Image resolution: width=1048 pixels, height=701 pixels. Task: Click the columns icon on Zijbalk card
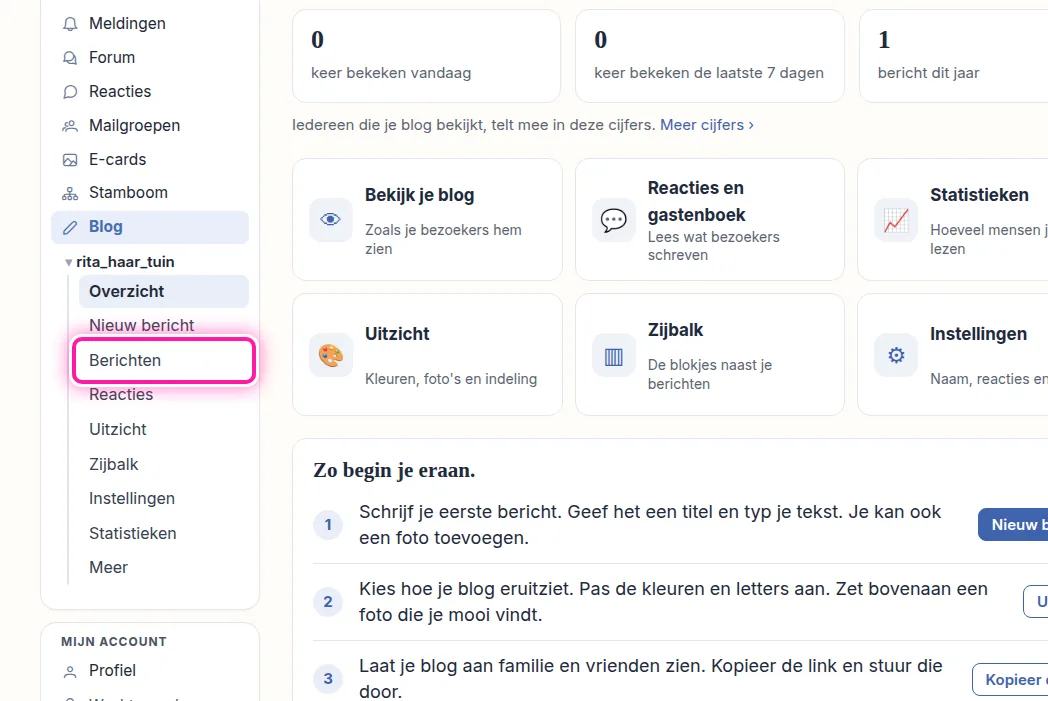(614, 355)
